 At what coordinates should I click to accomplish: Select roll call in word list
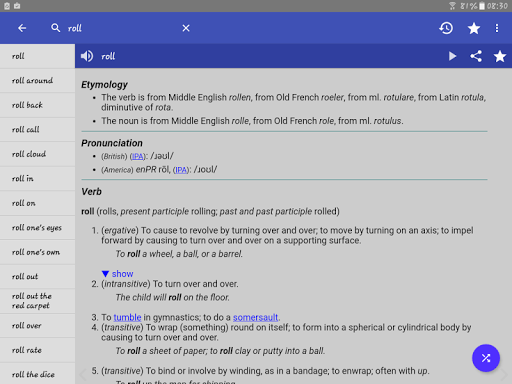click(x=37, y=130)
